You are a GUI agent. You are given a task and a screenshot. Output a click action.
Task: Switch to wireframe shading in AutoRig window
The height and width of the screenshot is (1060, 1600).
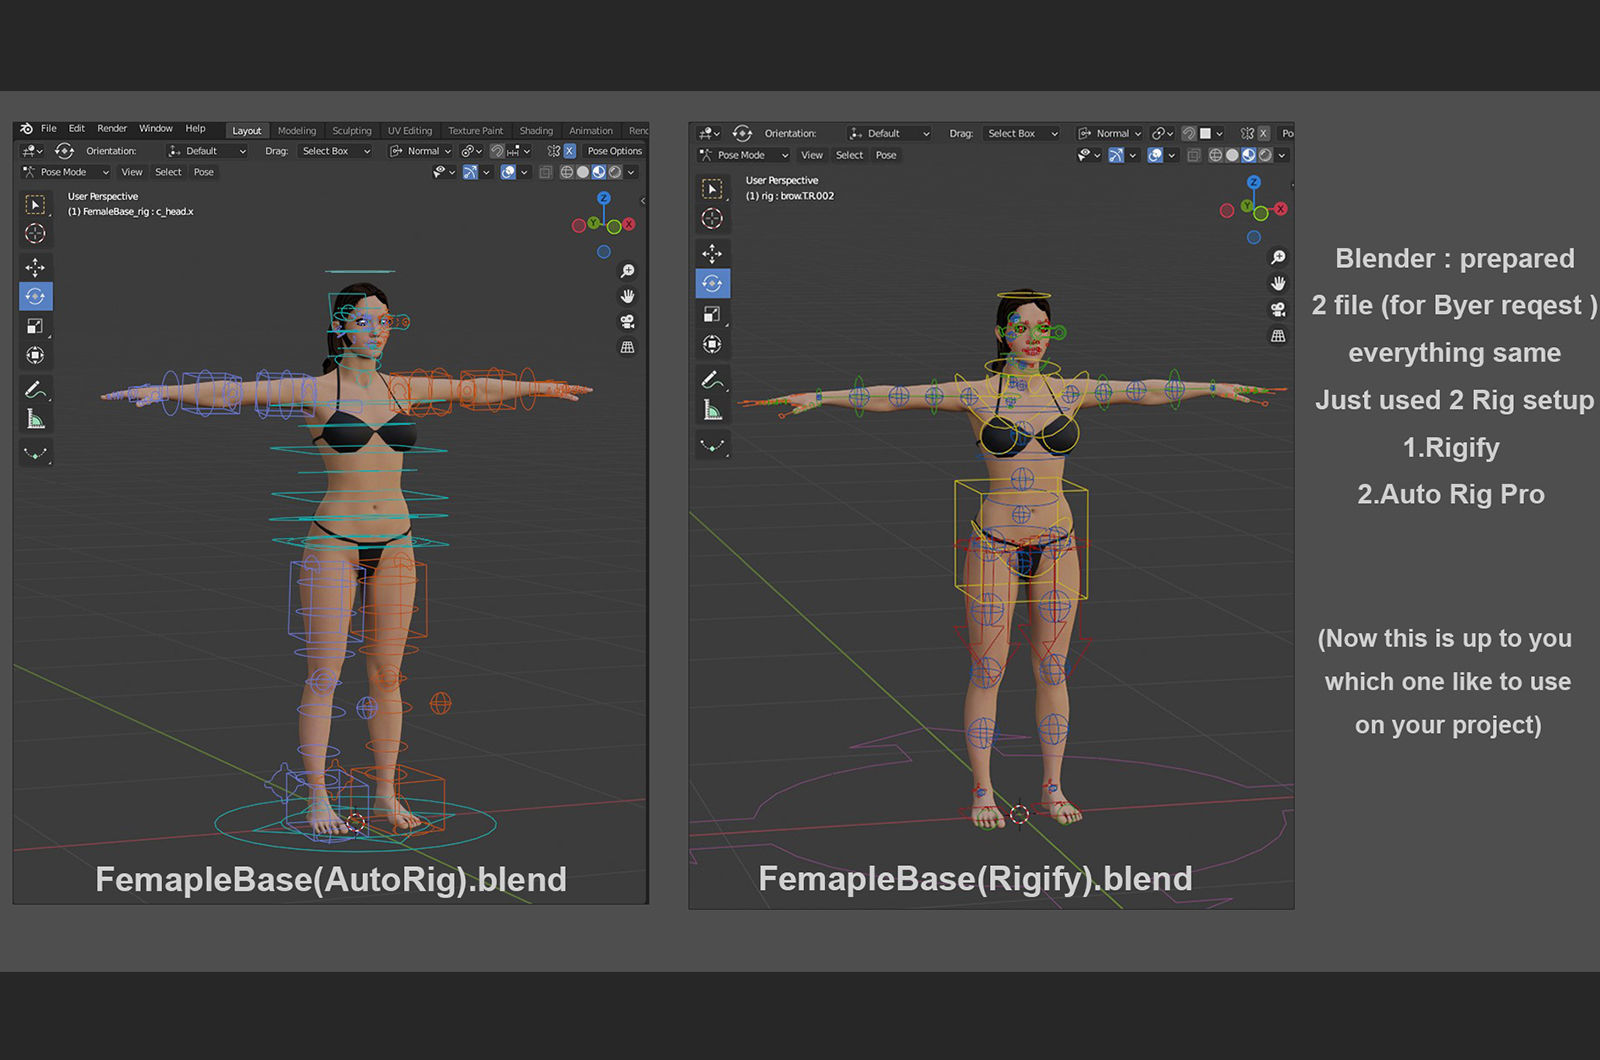567,172
